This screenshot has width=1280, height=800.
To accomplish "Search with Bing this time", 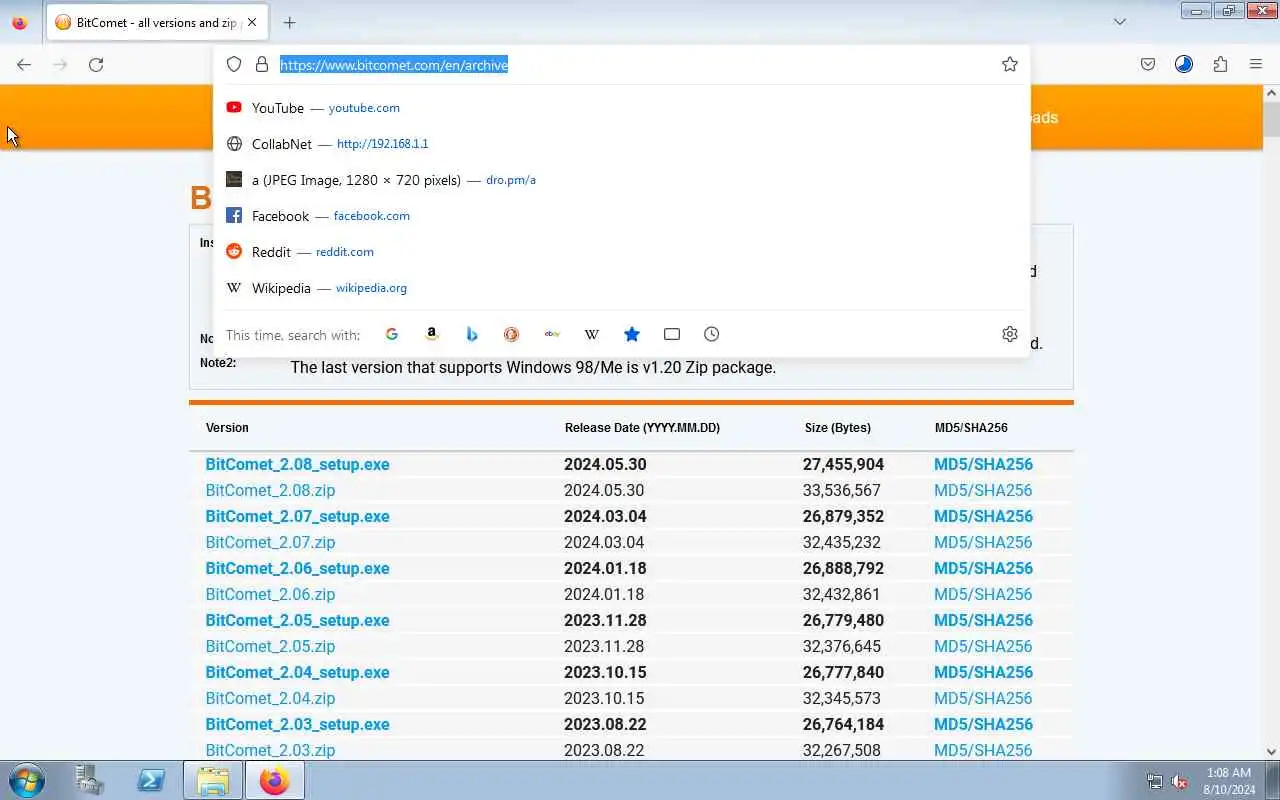I will click(x=472, y=334).
